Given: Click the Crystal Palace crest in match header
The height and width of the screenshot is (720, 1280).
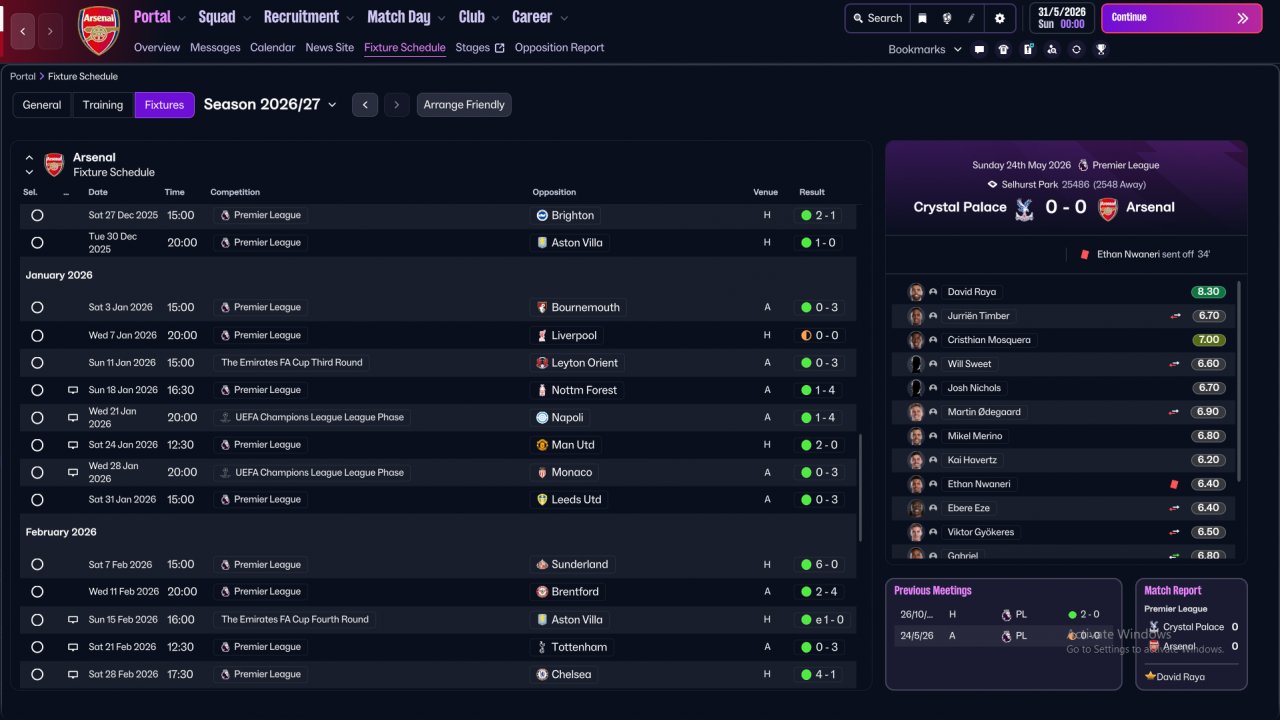Looking at the screenshot, I should (1024, 208).
